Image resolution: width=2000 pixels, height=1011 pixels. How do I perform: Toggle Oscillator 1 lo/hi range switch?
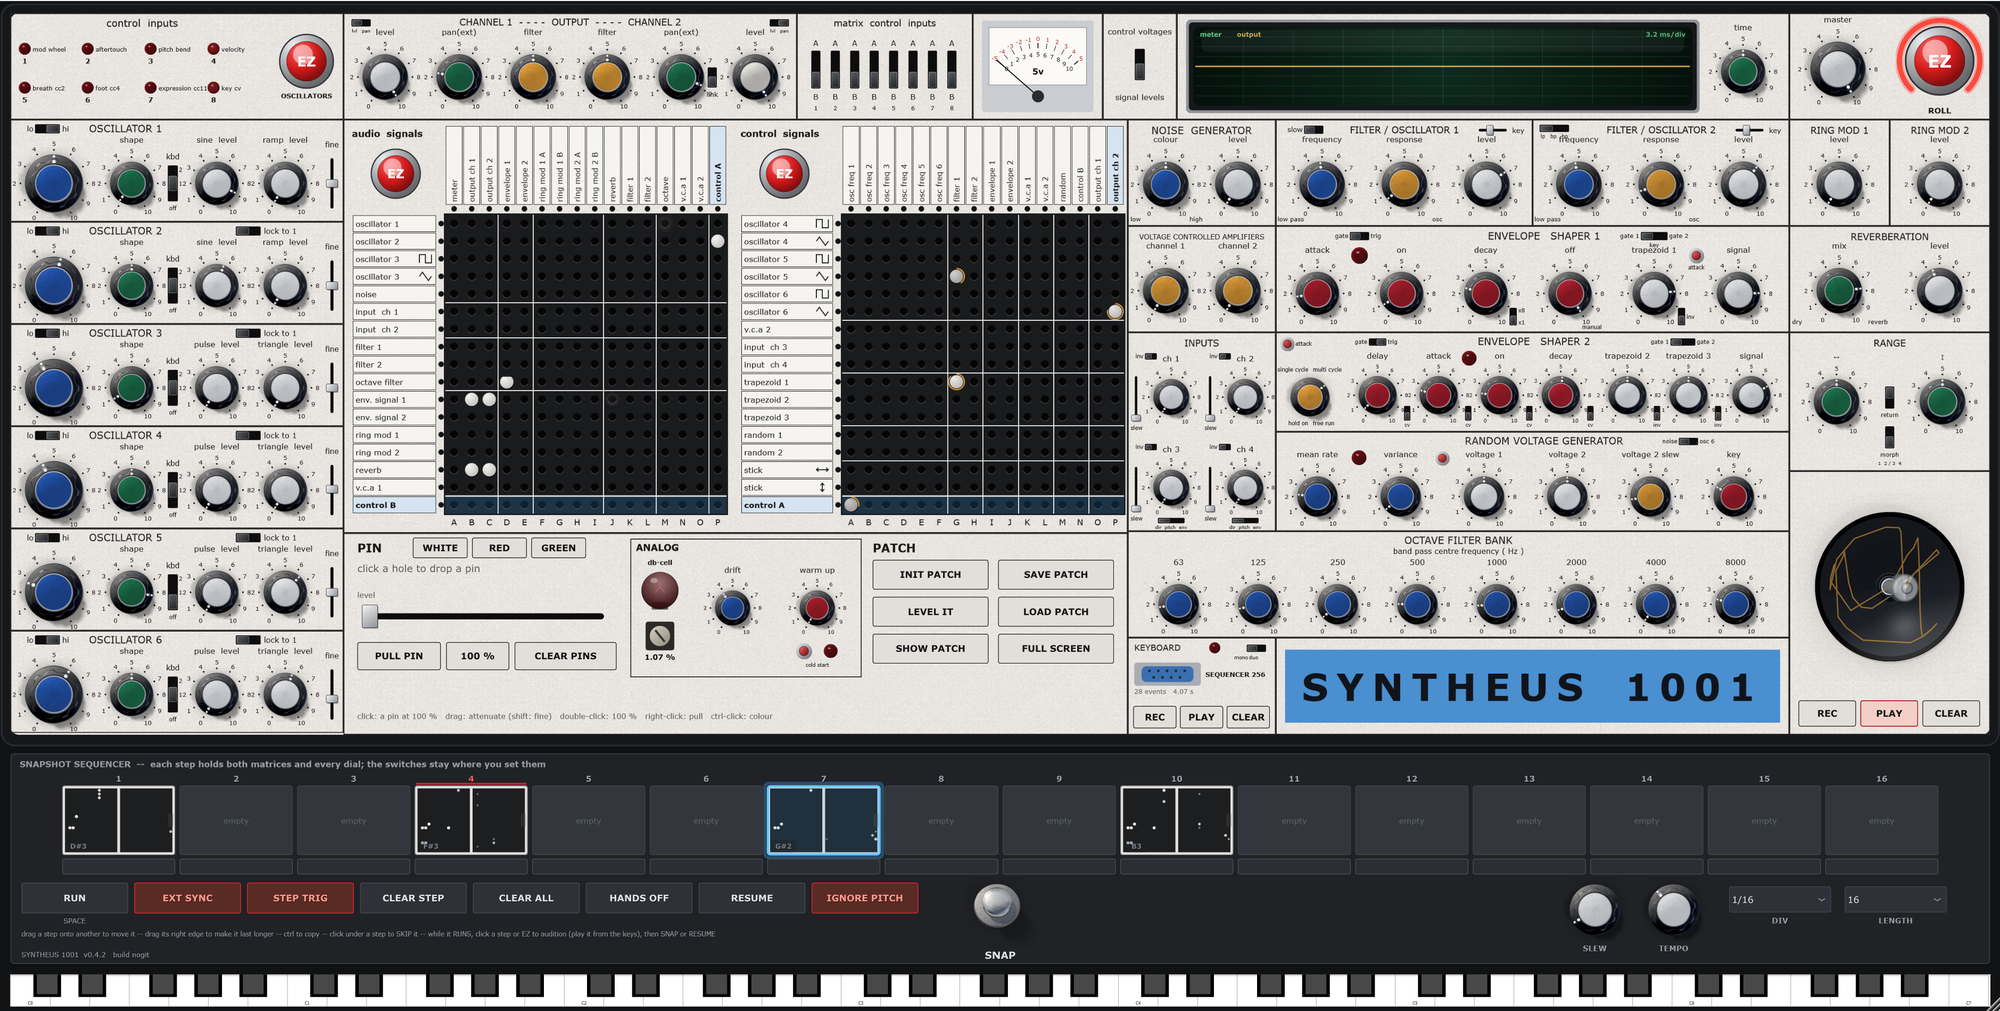(47, 129)
